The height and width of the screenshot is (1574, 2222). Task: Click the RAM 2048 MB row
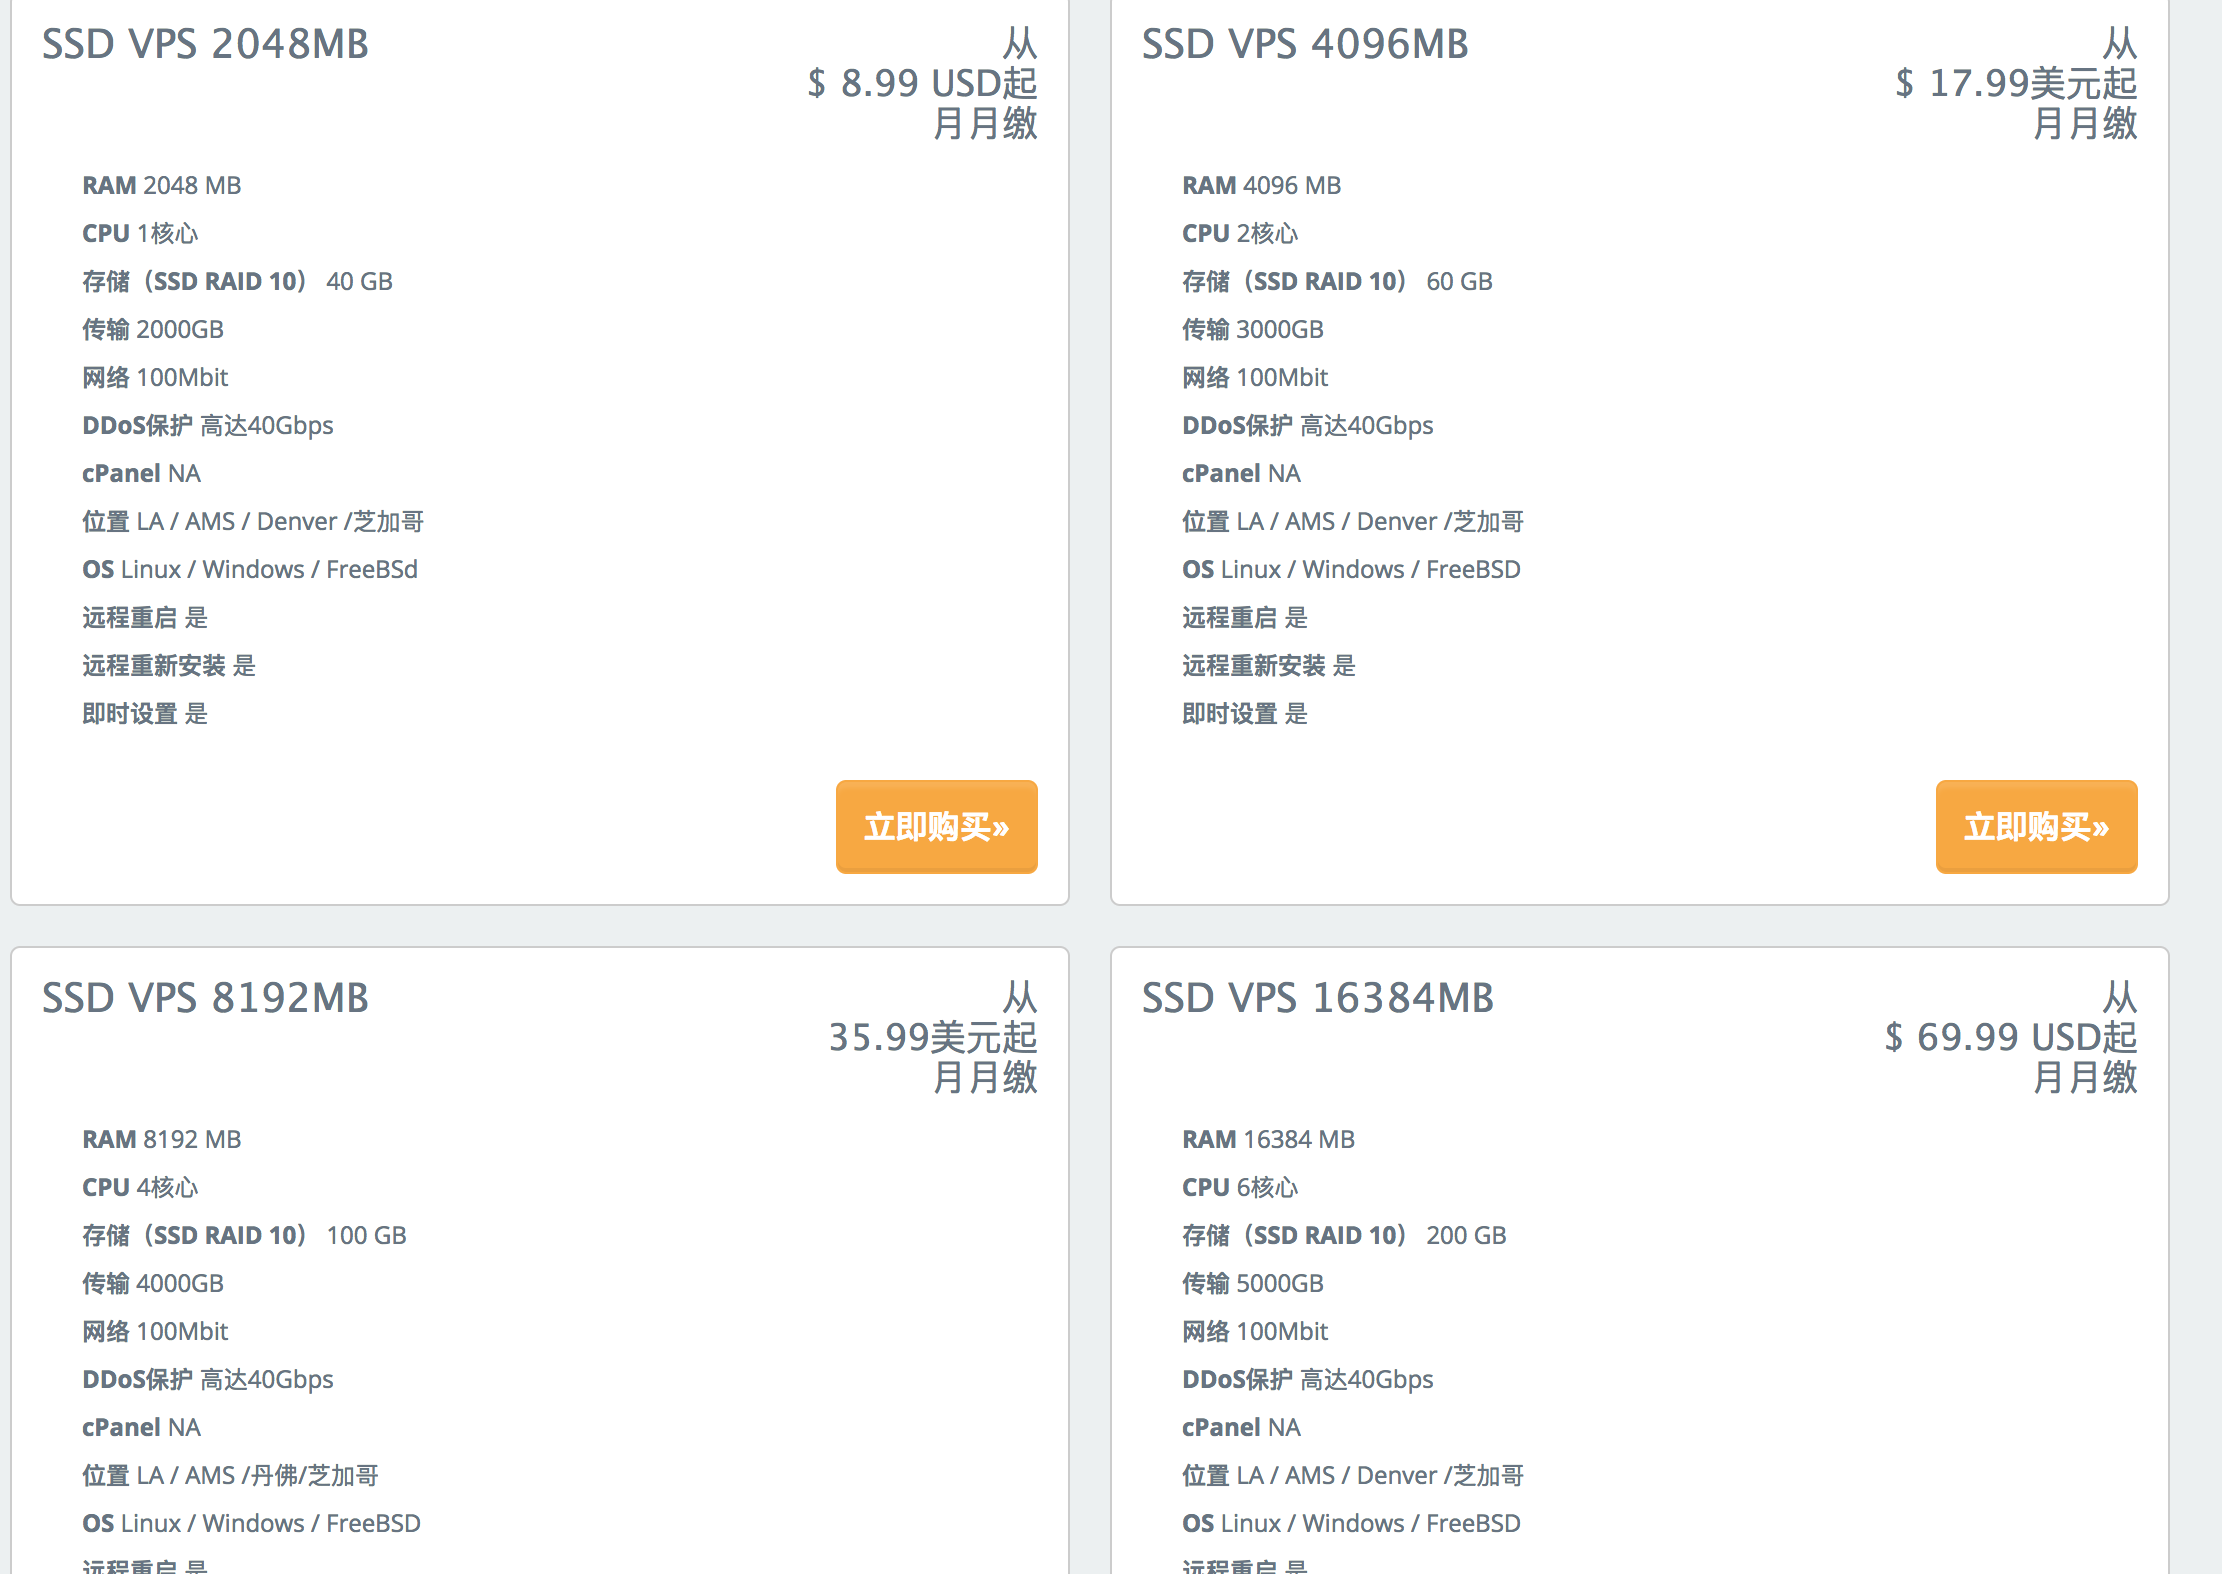pos(161,185)
